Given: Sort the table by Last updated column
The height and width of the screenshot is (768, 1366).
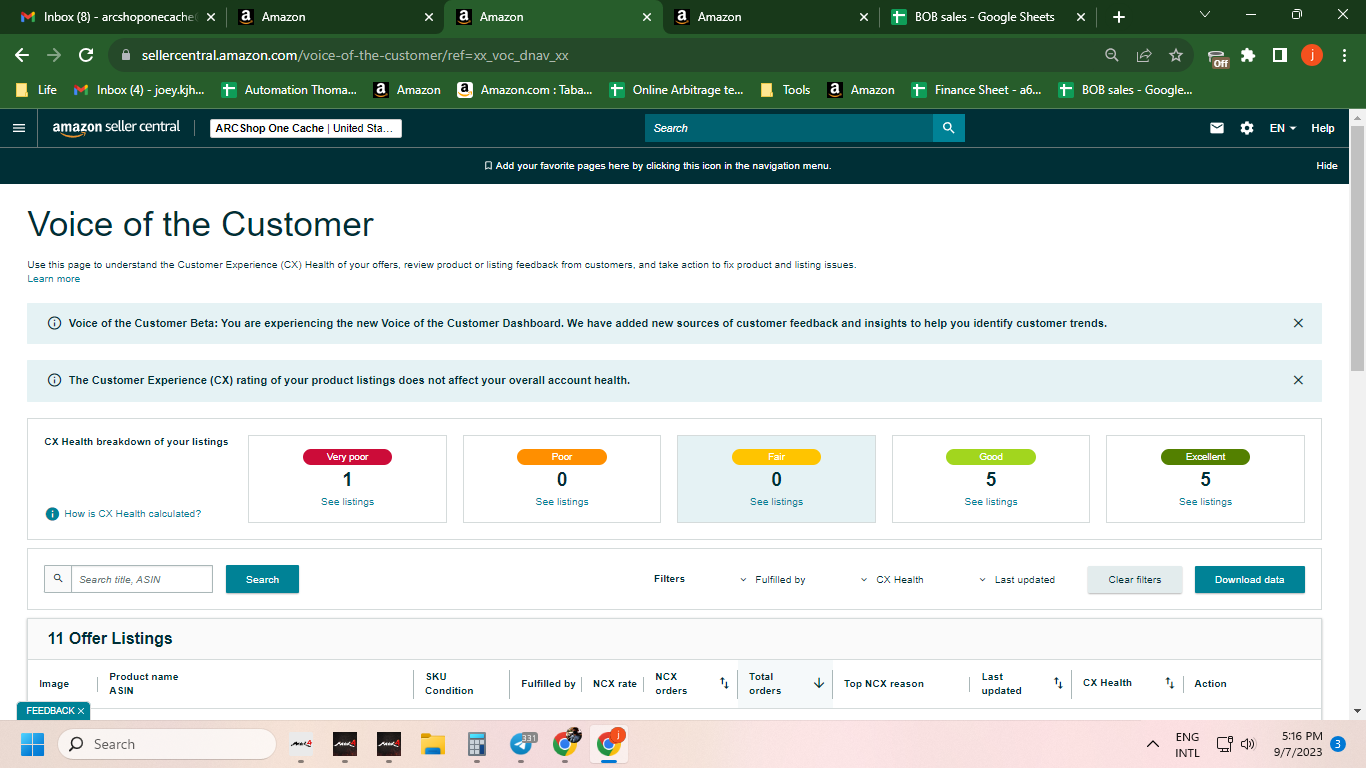Looking at the screenshot, I should pyautogui.click(x=1058, y=684).
